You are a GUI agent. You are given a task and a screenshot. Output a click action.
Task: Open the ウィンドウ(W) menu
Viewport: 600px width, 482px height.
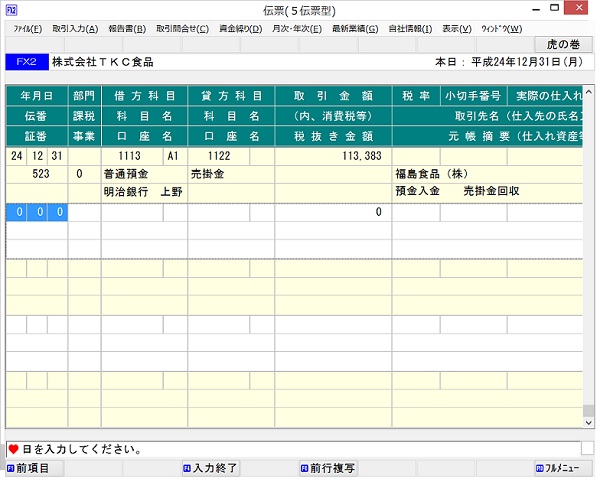(502, 29)
